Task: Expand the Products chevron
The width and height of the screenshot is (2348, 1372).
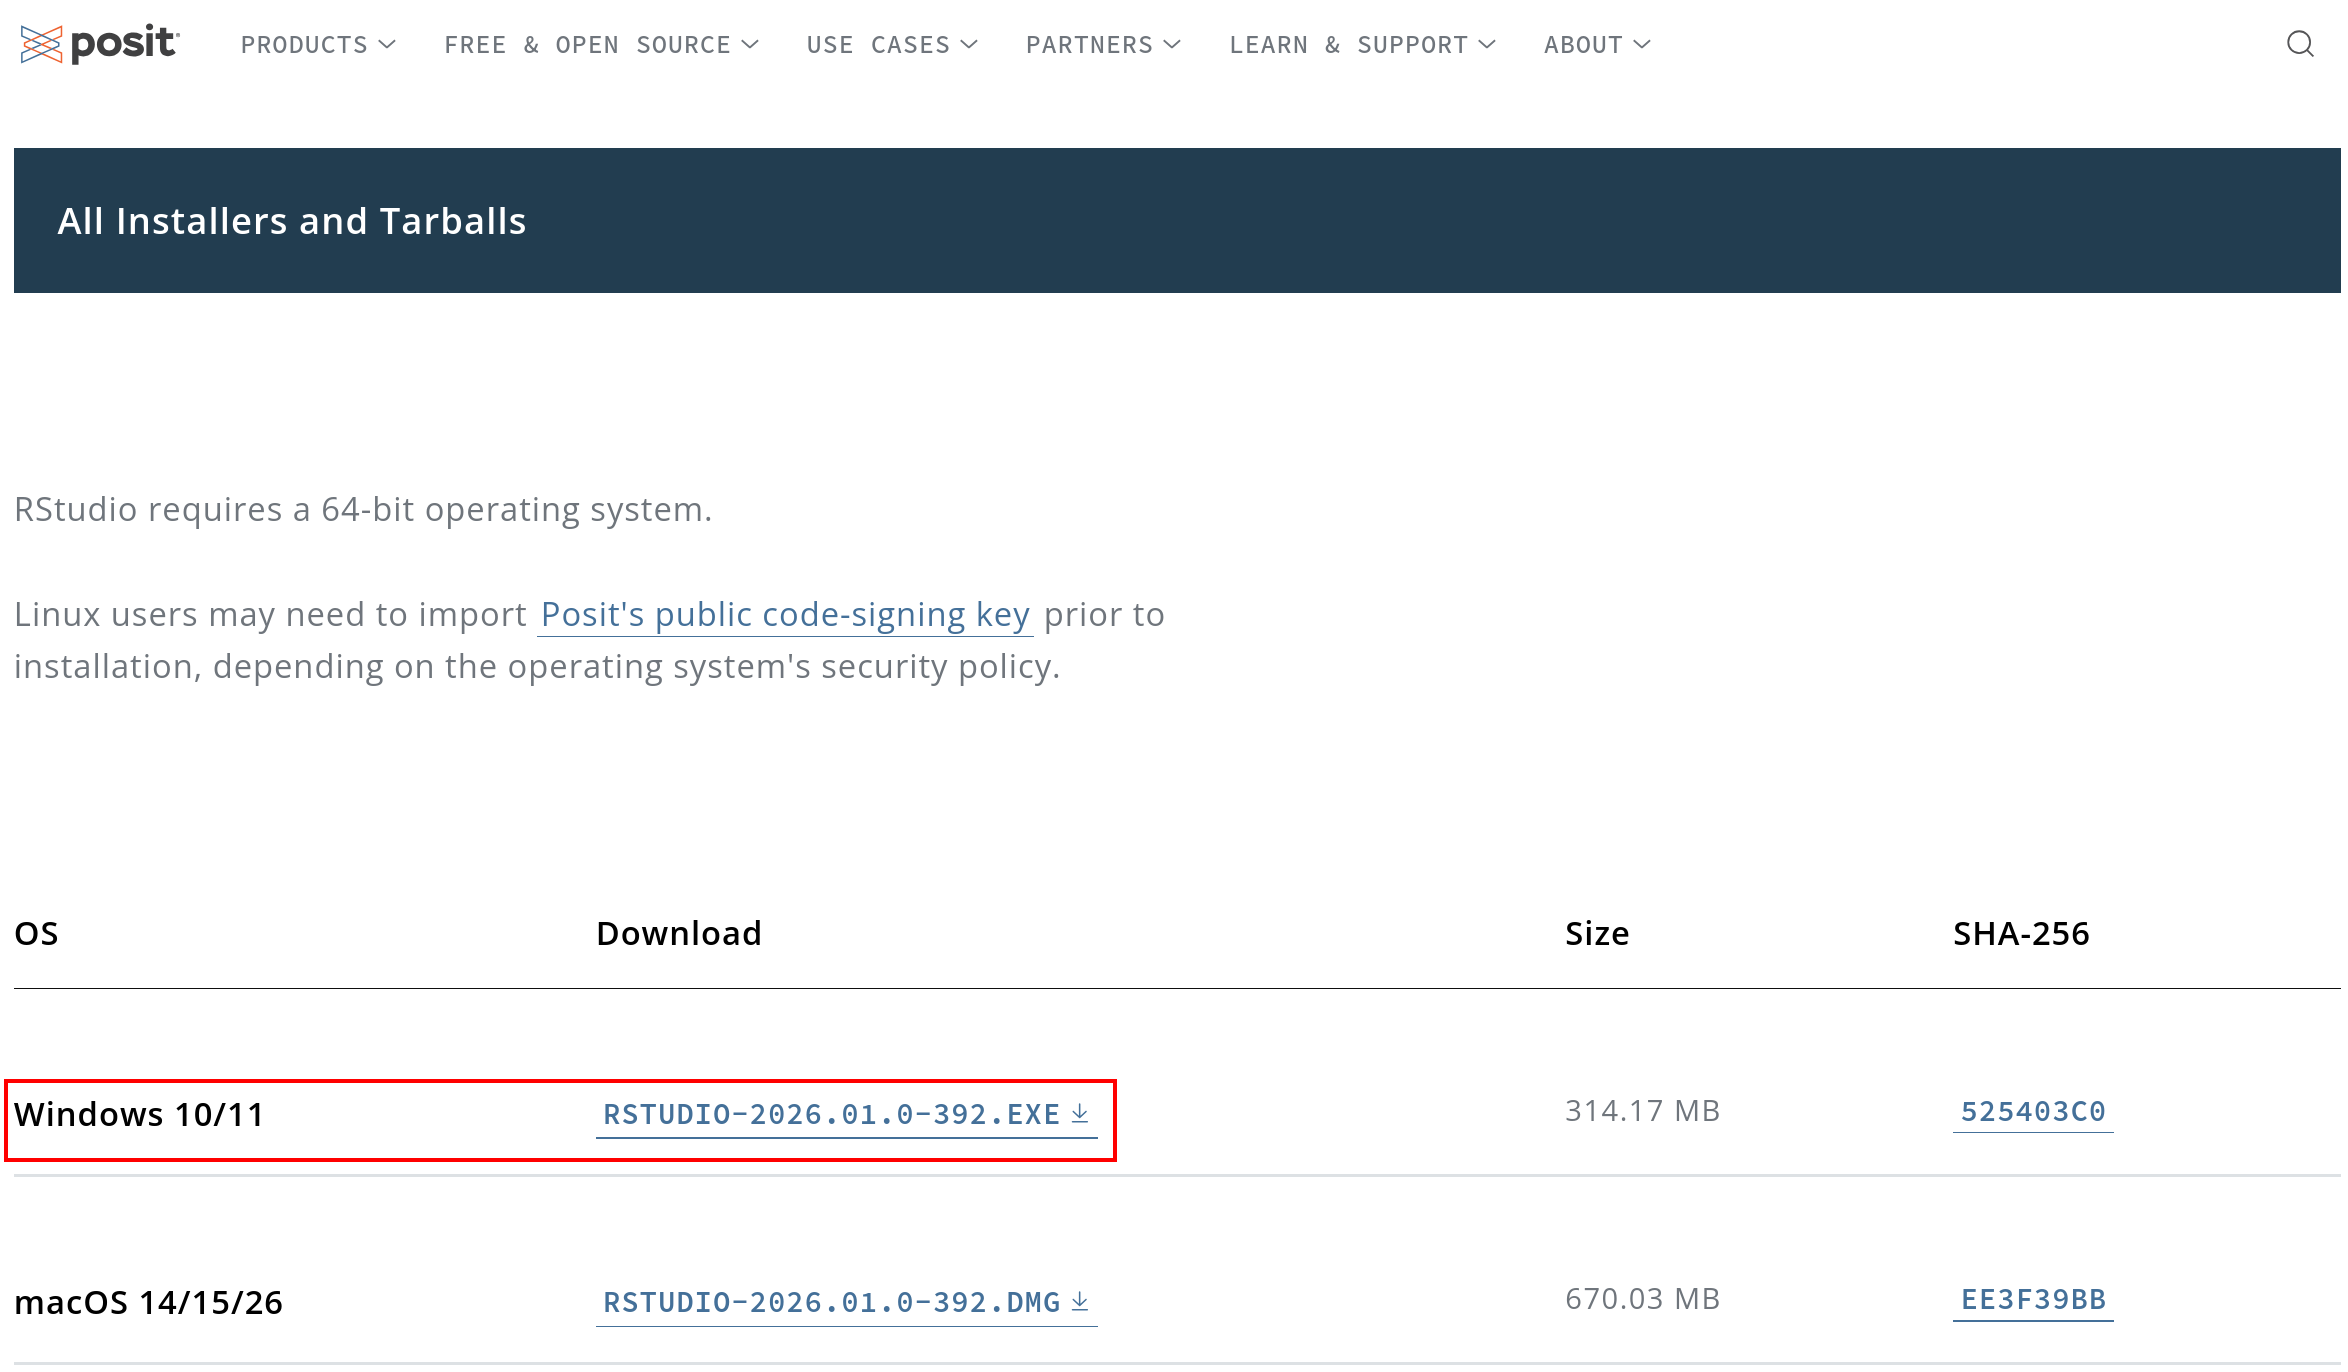Action: pos(388,45)
